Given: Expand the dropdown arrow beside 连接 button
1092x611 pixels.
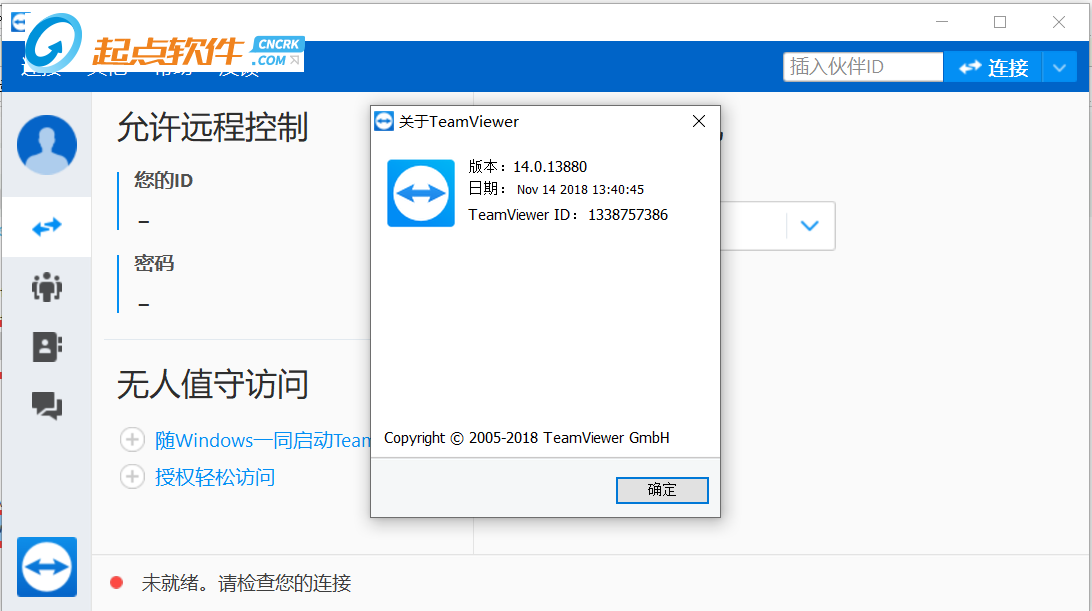Looking at the screenshot, I should coord(1059,68).
